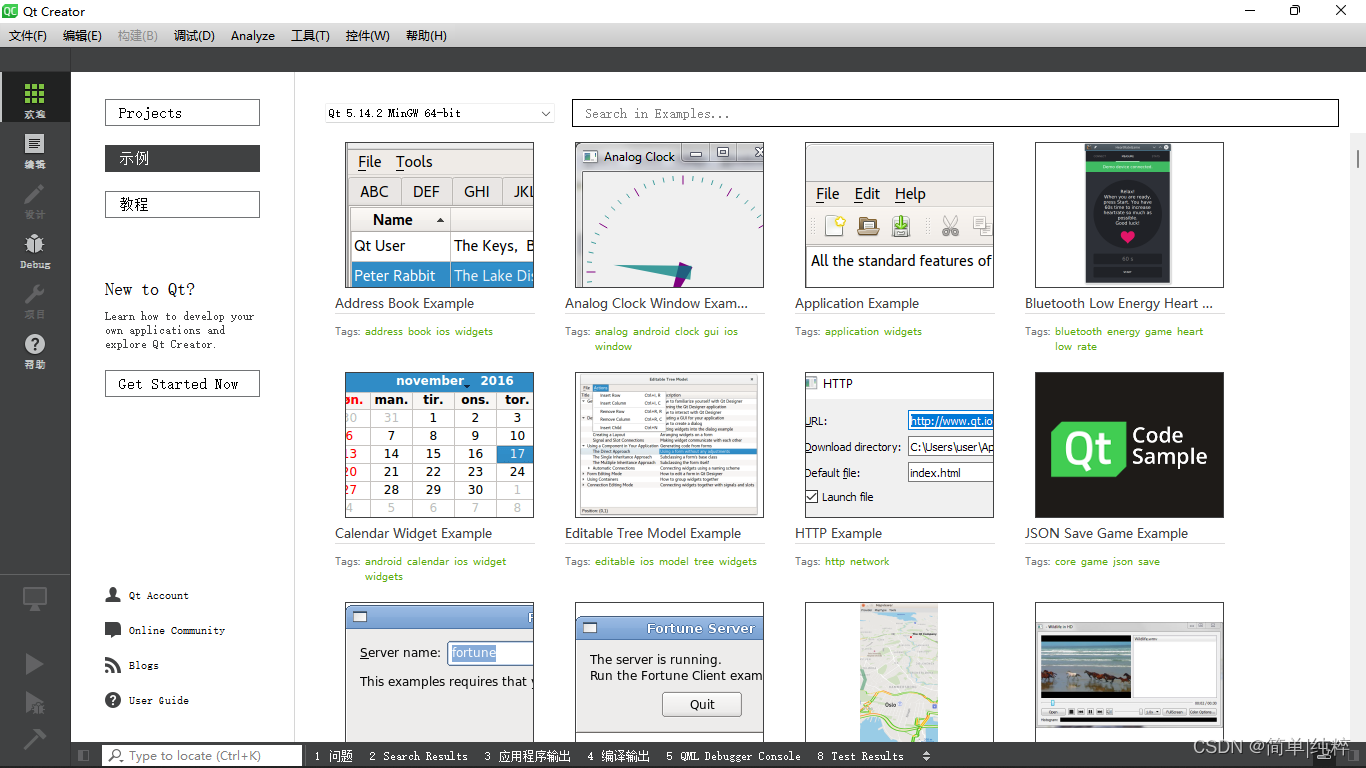
Task: Expand the Qt 5.14.2 MinGW 64-bit dropdown
Action: pyautogui.click(x=440, y=113)
